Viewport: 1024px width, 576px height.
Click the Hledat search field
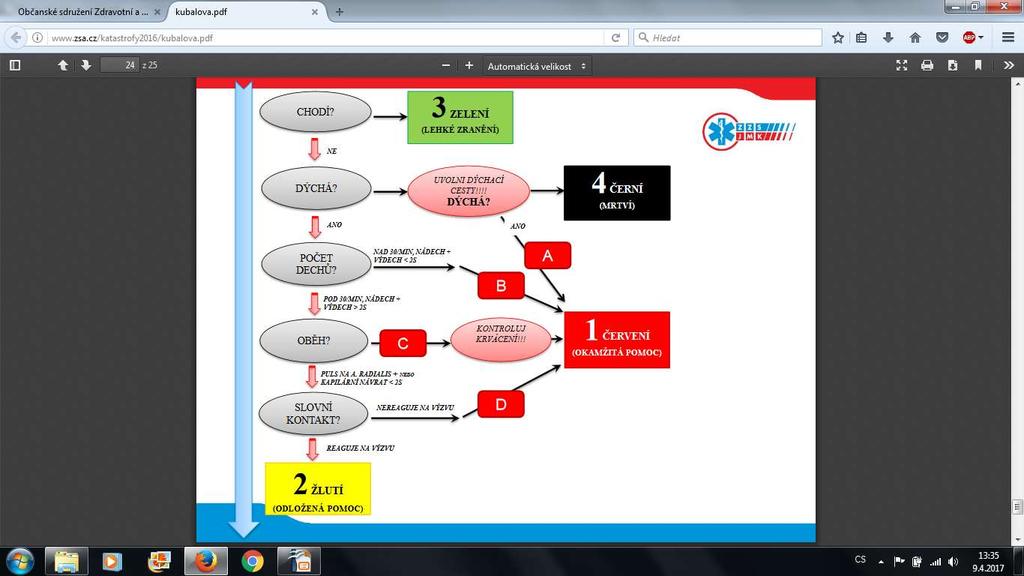click(728, 38)
